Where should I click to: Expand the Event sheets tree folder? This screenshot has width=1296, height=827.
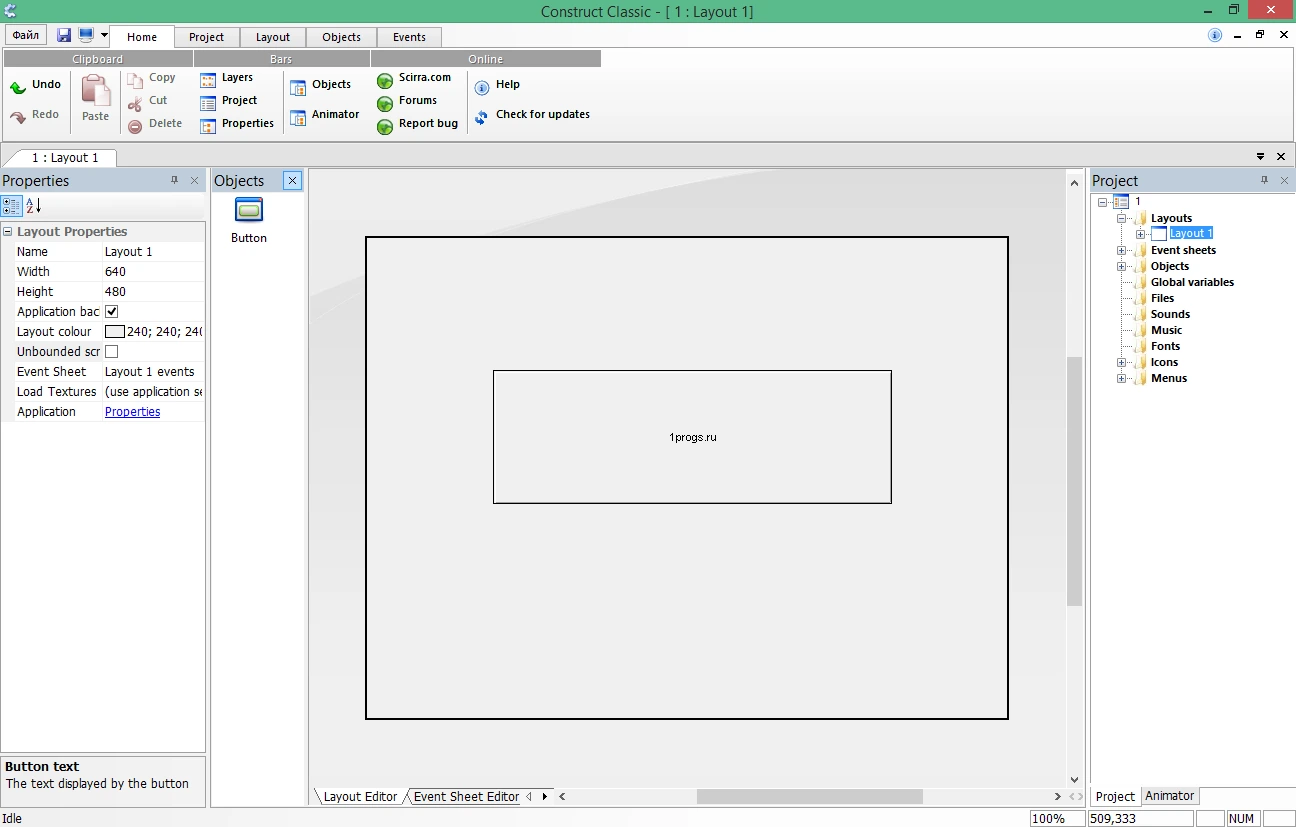(1122, 250)
